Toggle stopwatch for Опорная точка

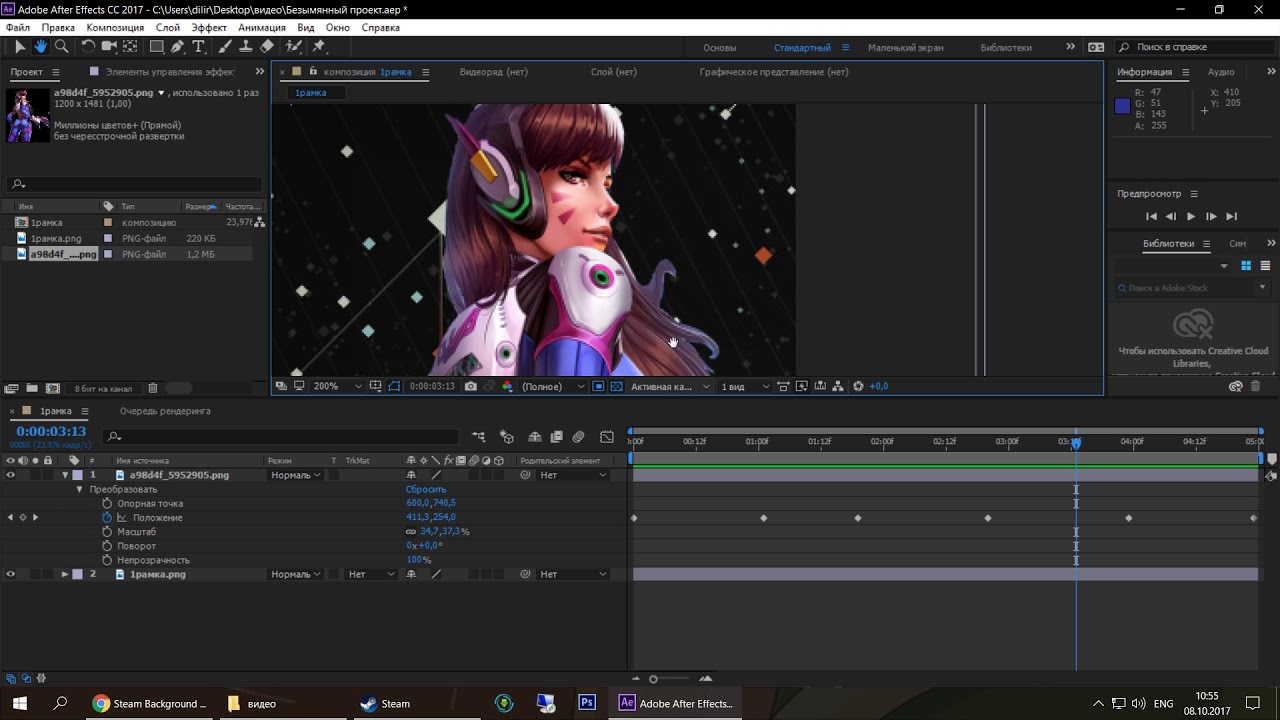coord(107,504)
